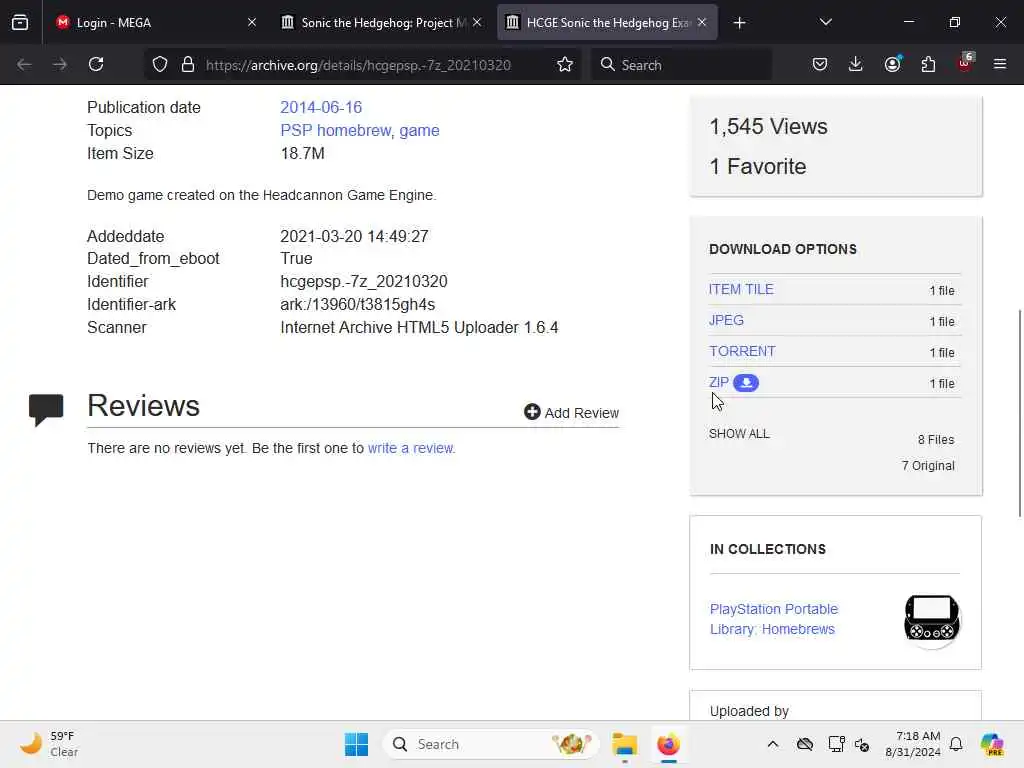Click '1 Favorite' text
This screenshot has width=1024, height=768.
pyautogui.click(x=758, y=167)
